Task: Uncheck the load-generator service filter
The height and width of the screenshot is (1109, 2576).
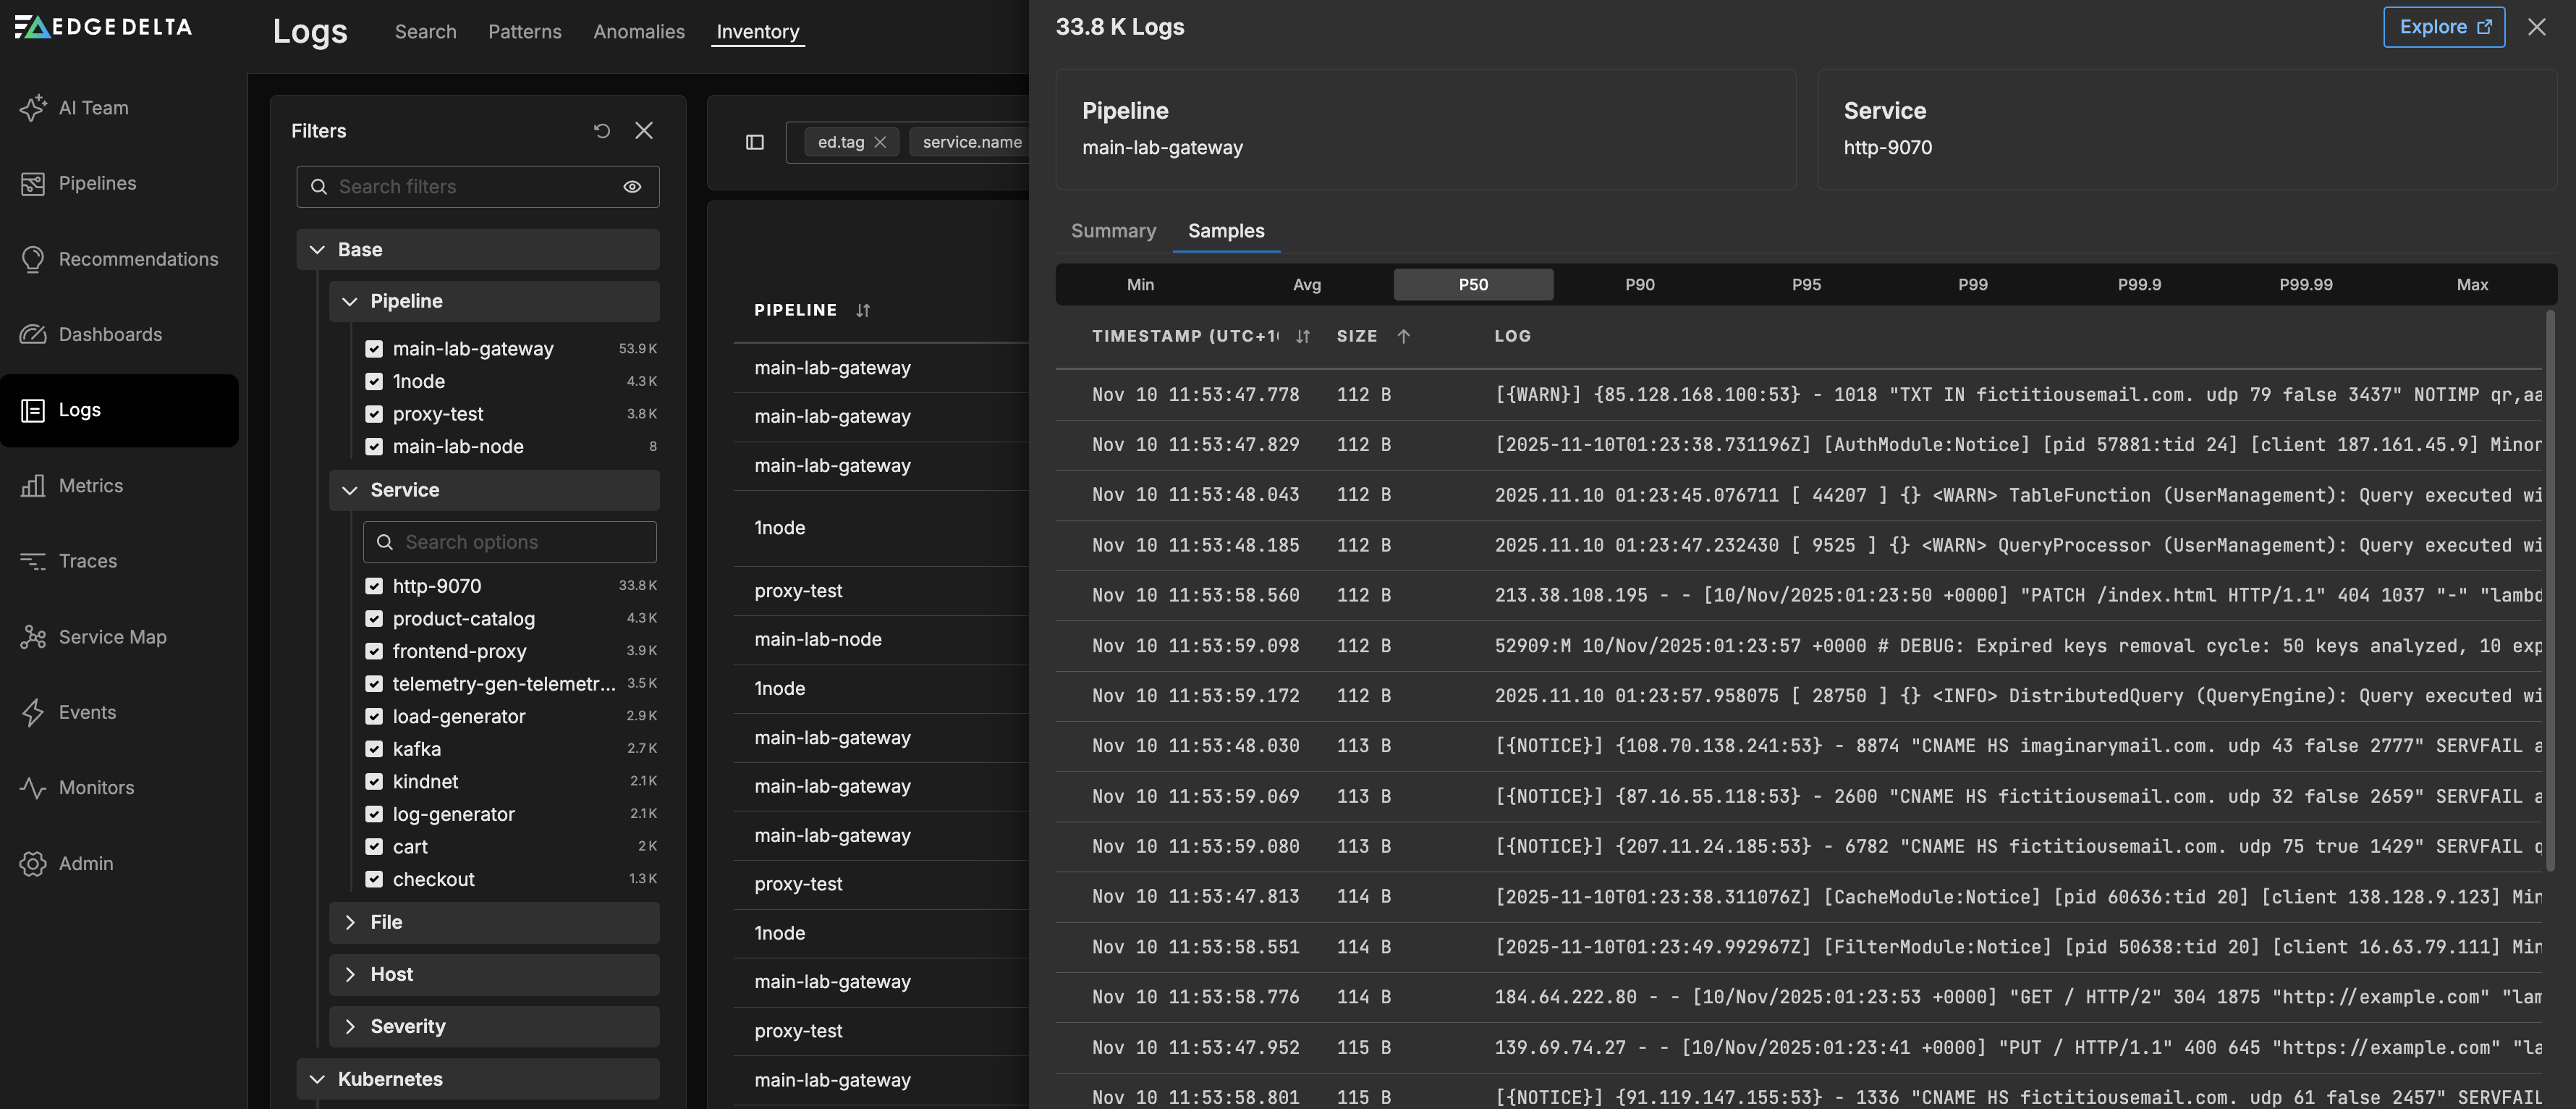Action: [374, 716]
